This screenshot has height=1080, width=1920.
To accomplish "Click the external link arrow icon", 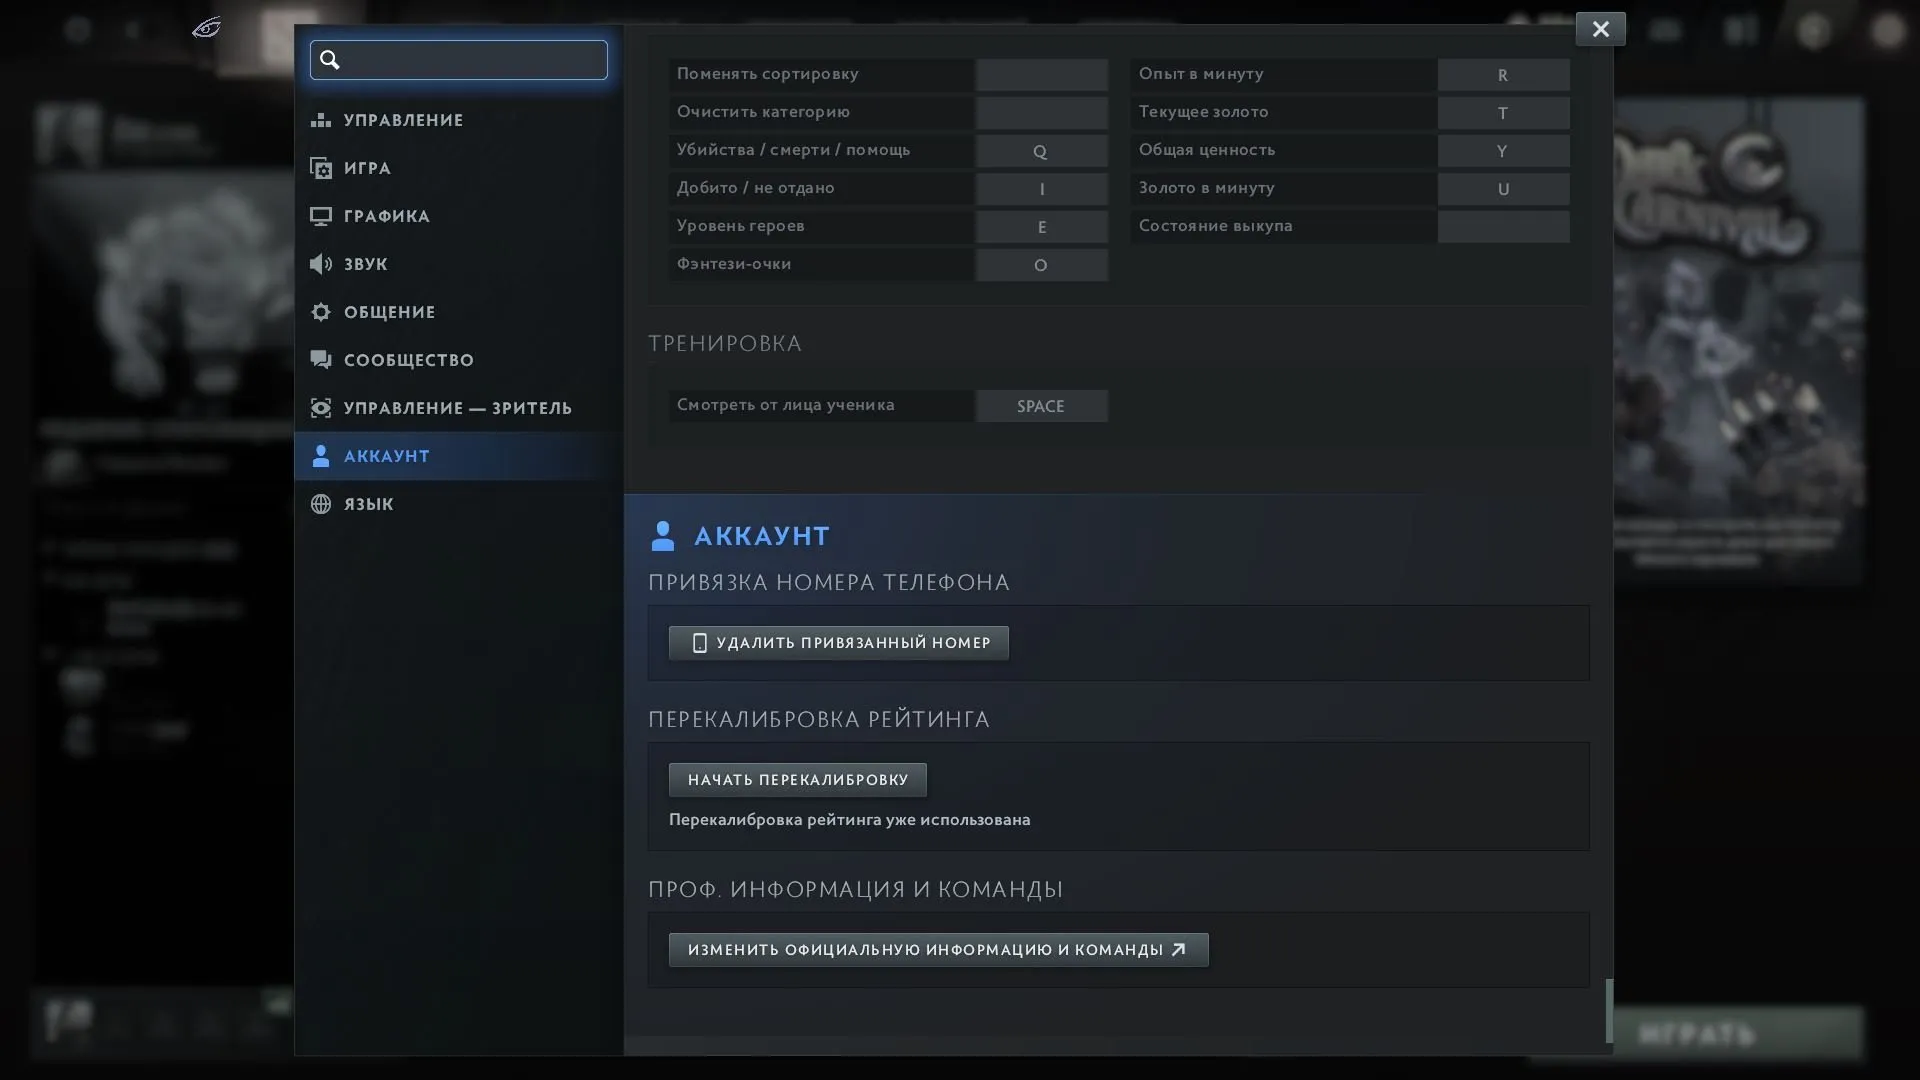I will (x=1179, y=950).
